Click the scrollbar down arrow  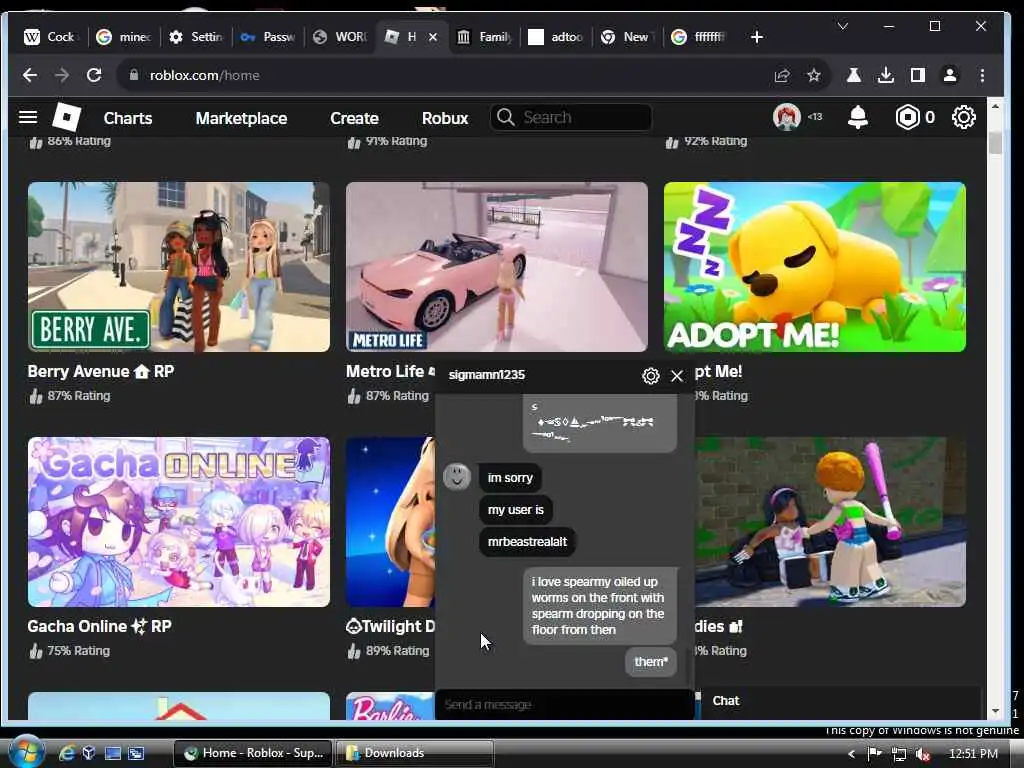(995, 711)
